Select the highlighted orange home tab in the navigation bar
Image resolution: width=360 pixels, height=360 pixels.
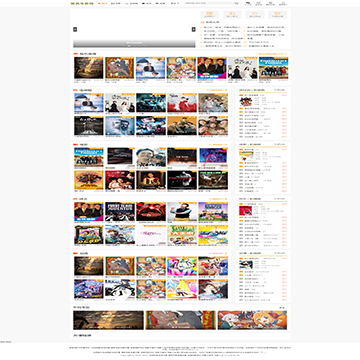(x=103, y=3)
